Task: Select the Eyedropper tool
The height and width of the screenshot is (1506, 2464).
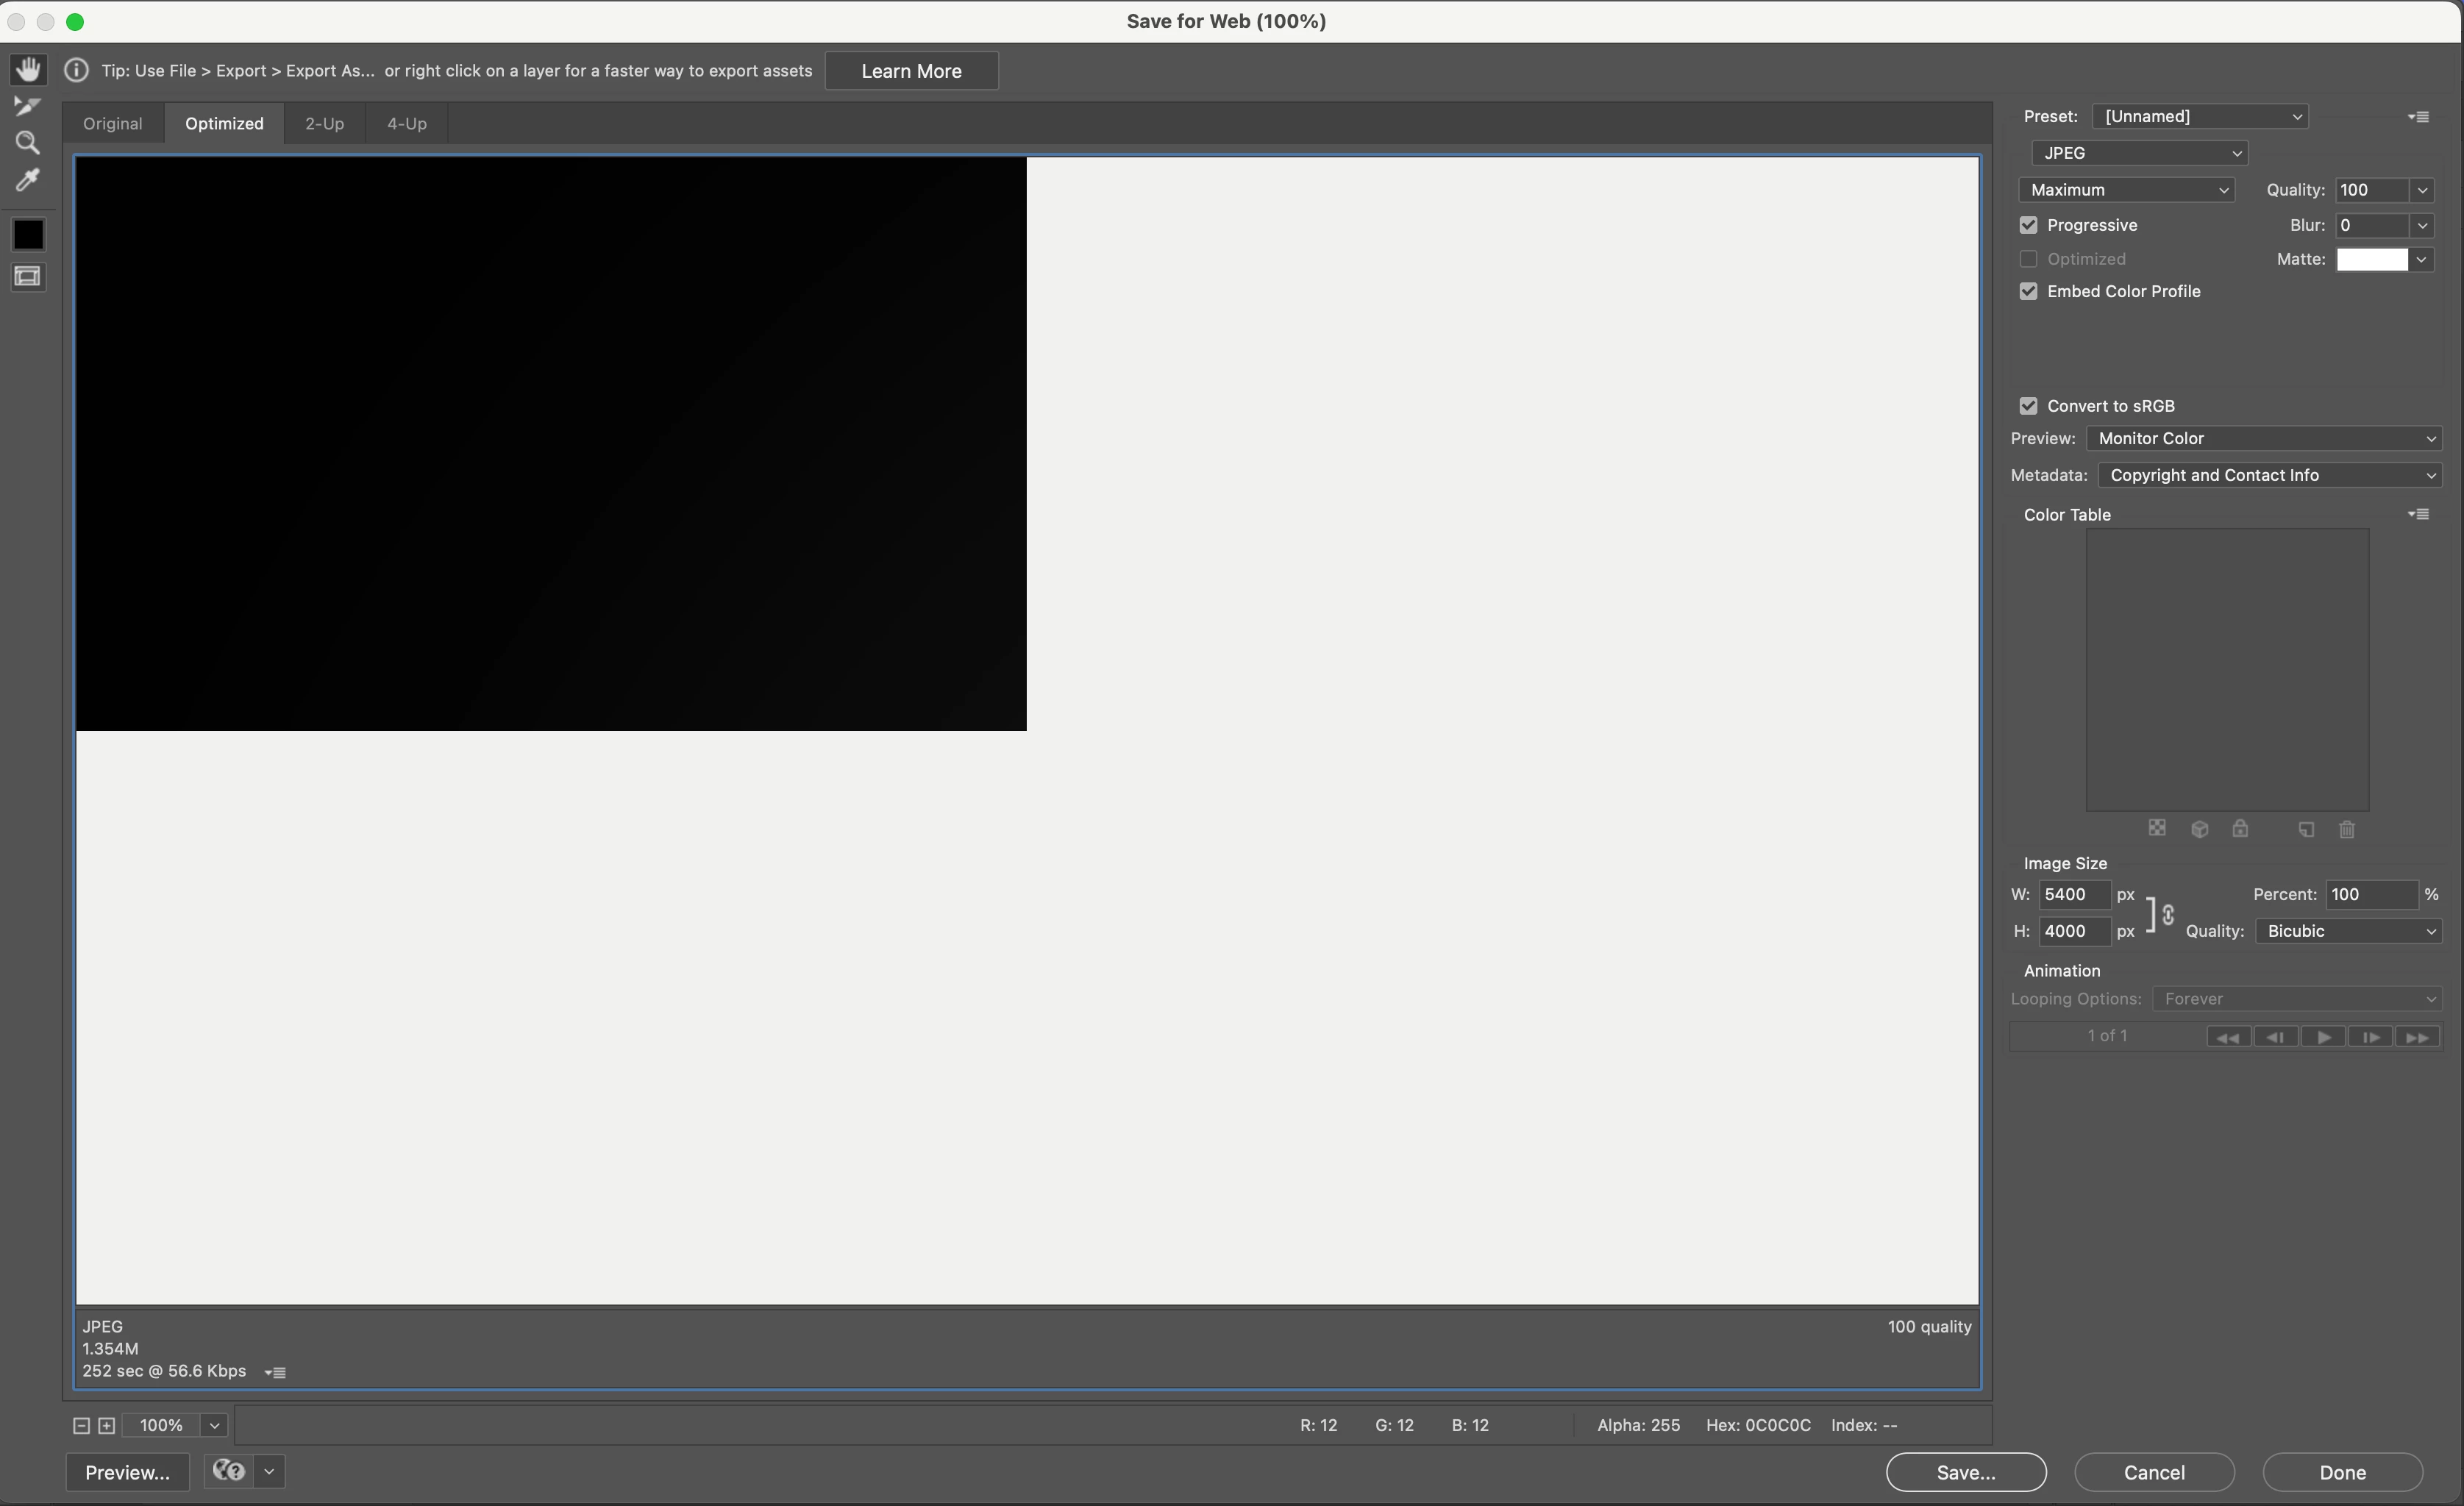Action: click(28, 181)
